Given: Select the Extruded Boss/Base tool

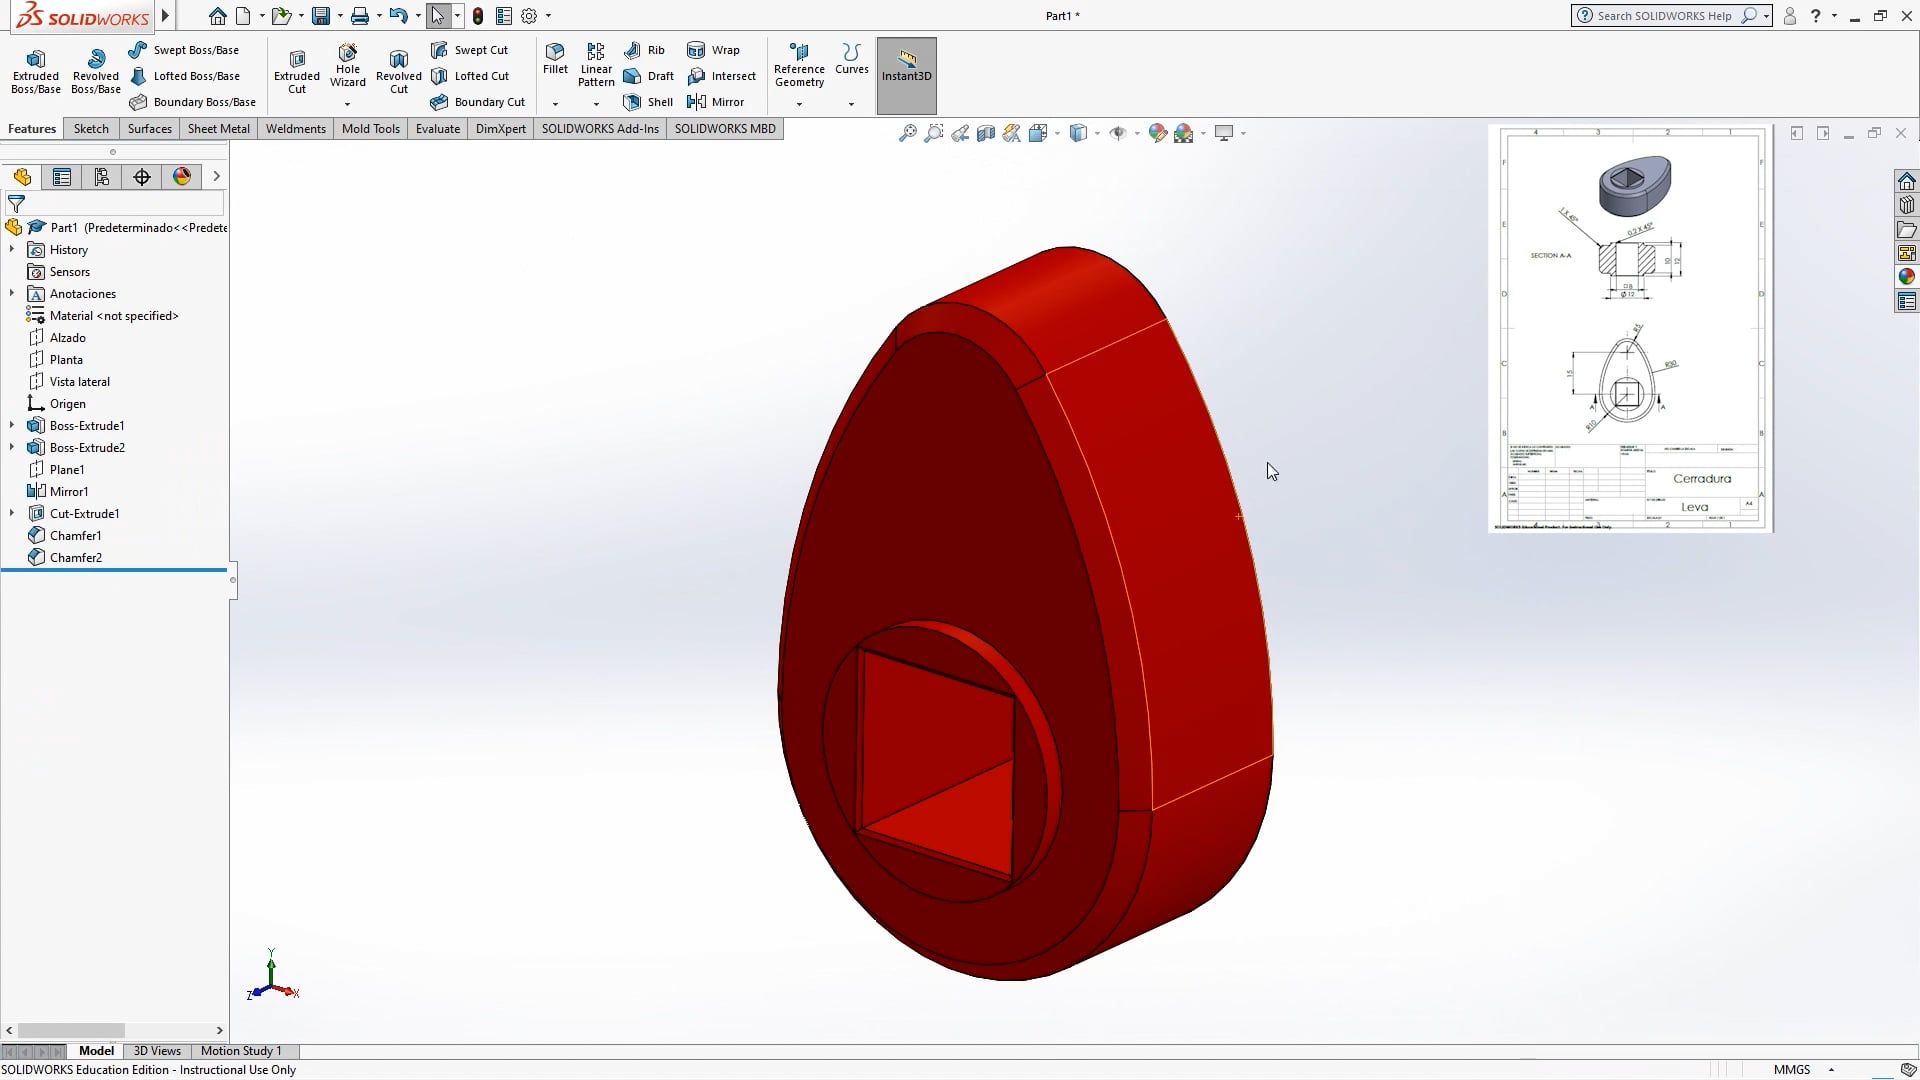Looking at the screenshot, I should [x=35, y=68].
